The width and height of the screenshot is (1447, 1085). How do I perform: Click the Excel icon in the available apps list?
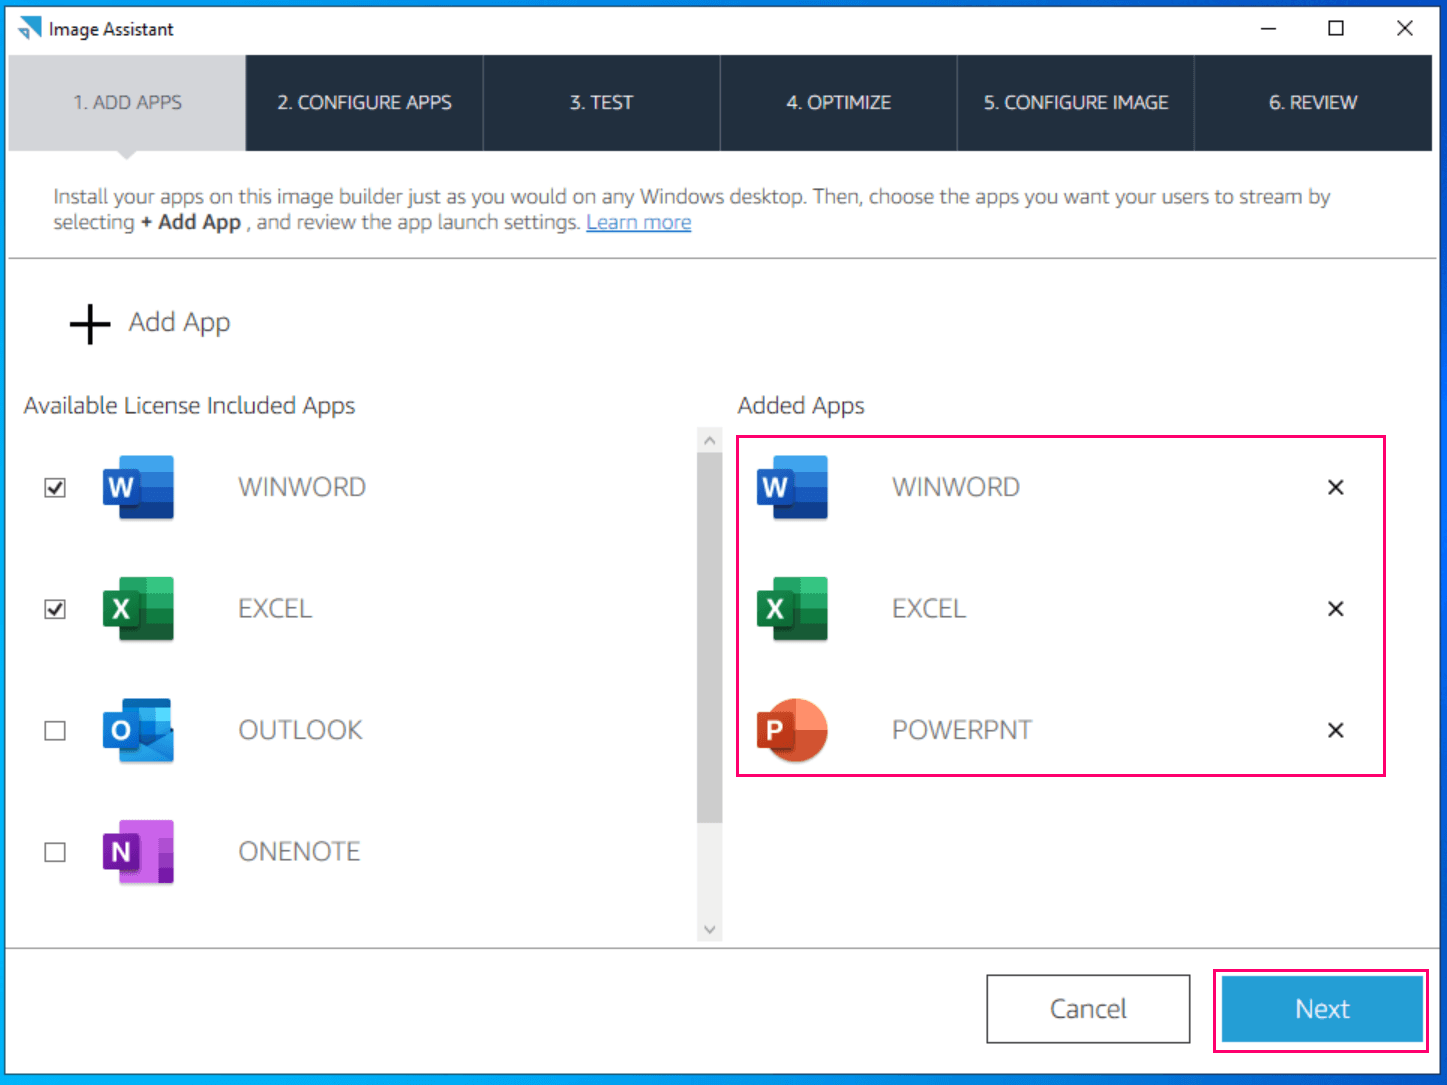[137, 609]
